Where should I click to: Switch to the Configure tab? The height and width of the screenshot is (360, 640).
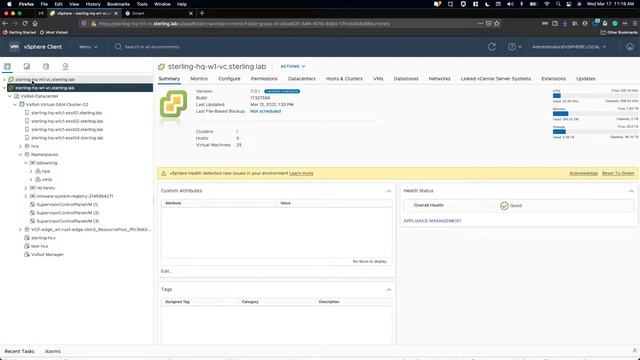[229, 79]
